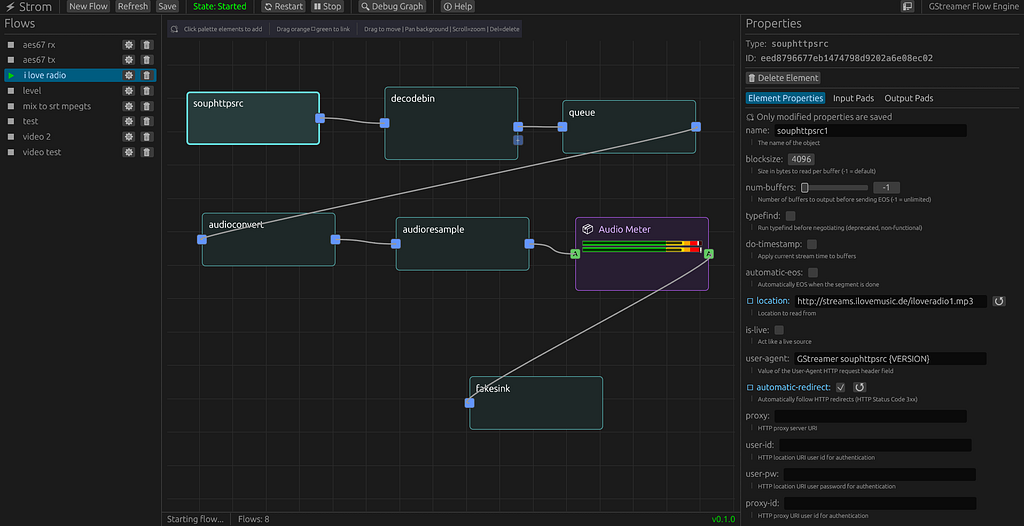Click the proxy-id input field
Screen dimensions: 1024x526
[x=880, y=503]
